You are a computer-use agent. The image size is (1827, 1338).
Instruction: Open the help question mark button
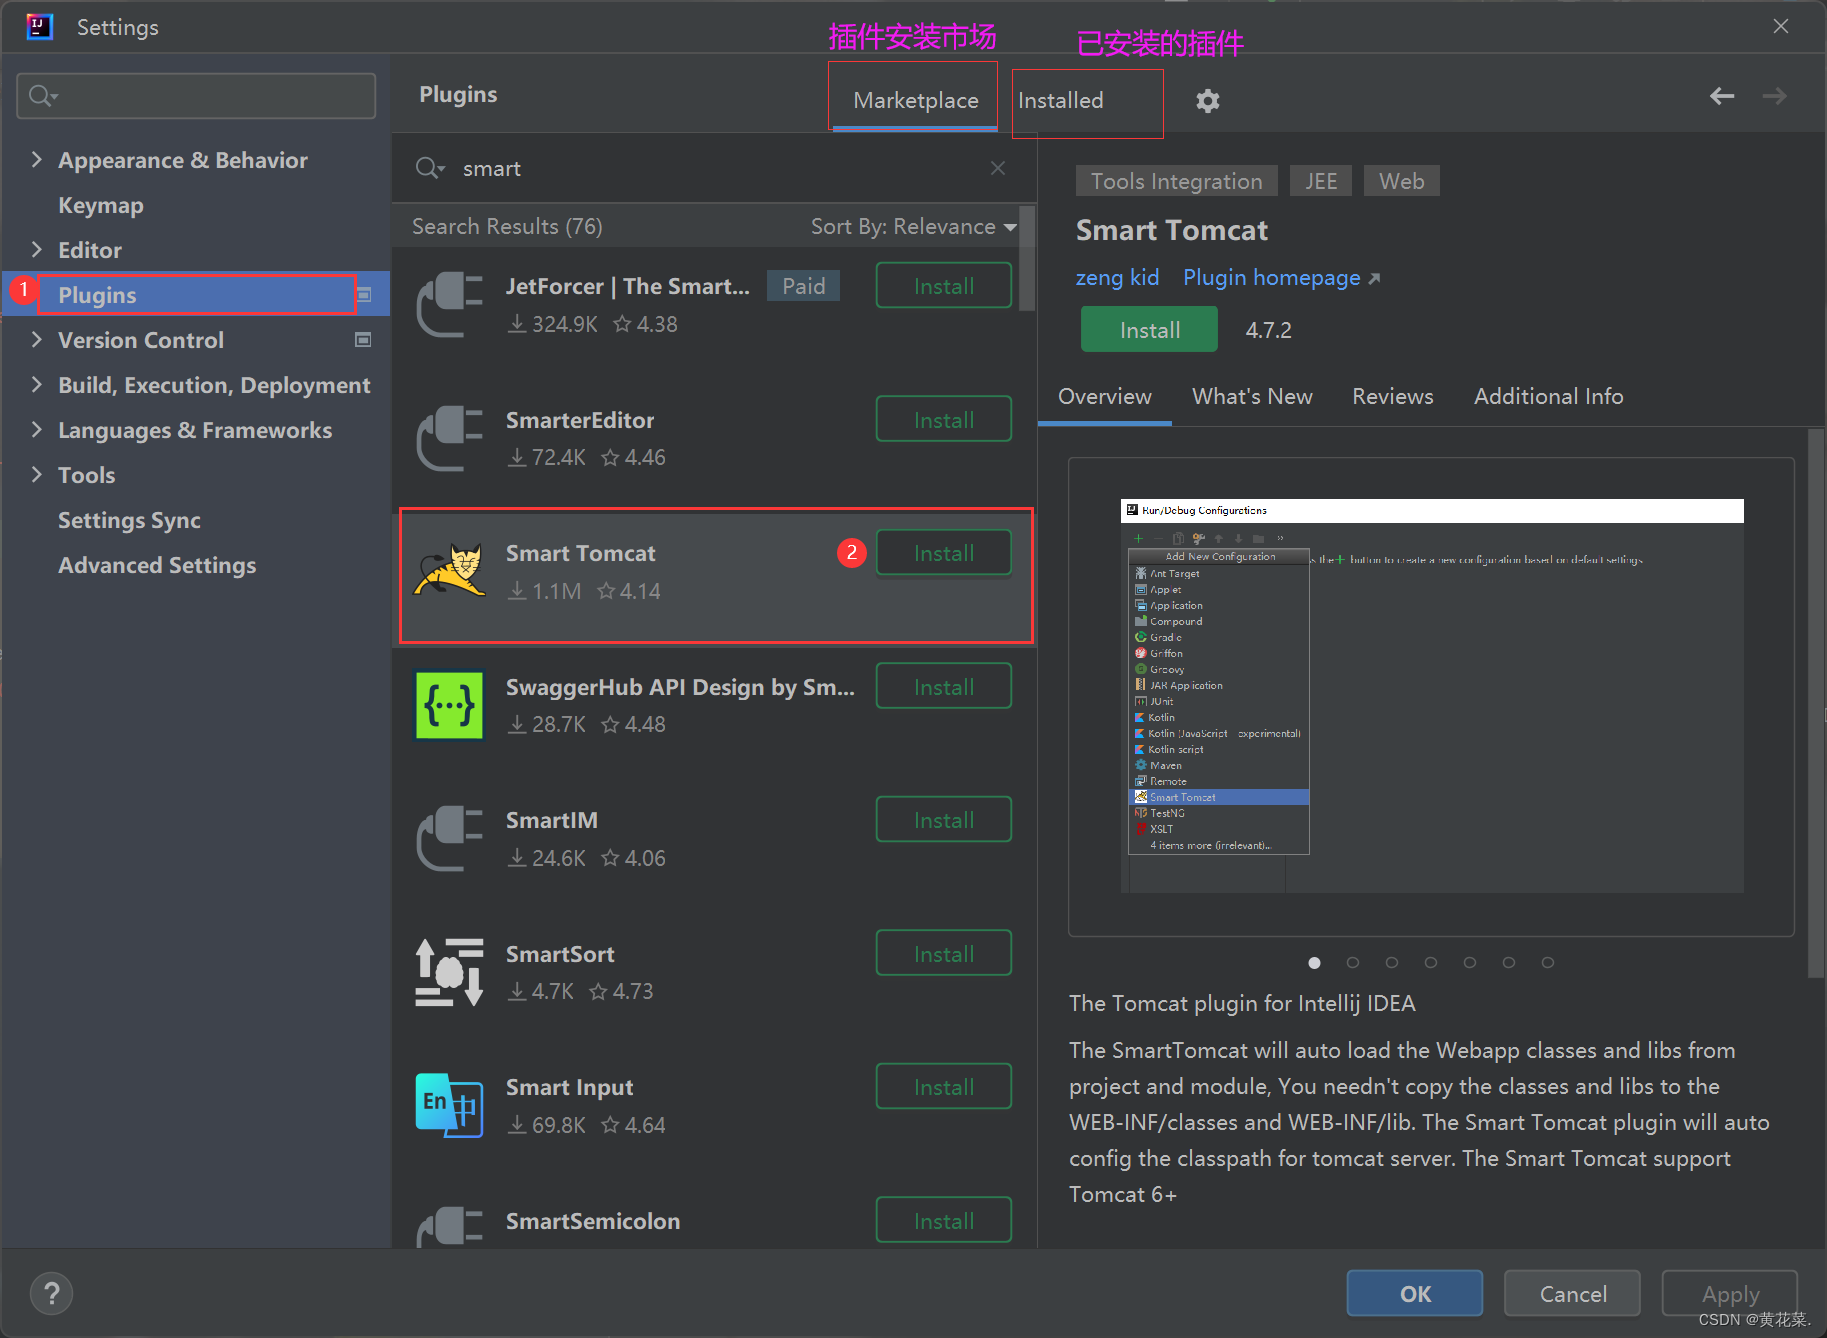(51, 1293)
